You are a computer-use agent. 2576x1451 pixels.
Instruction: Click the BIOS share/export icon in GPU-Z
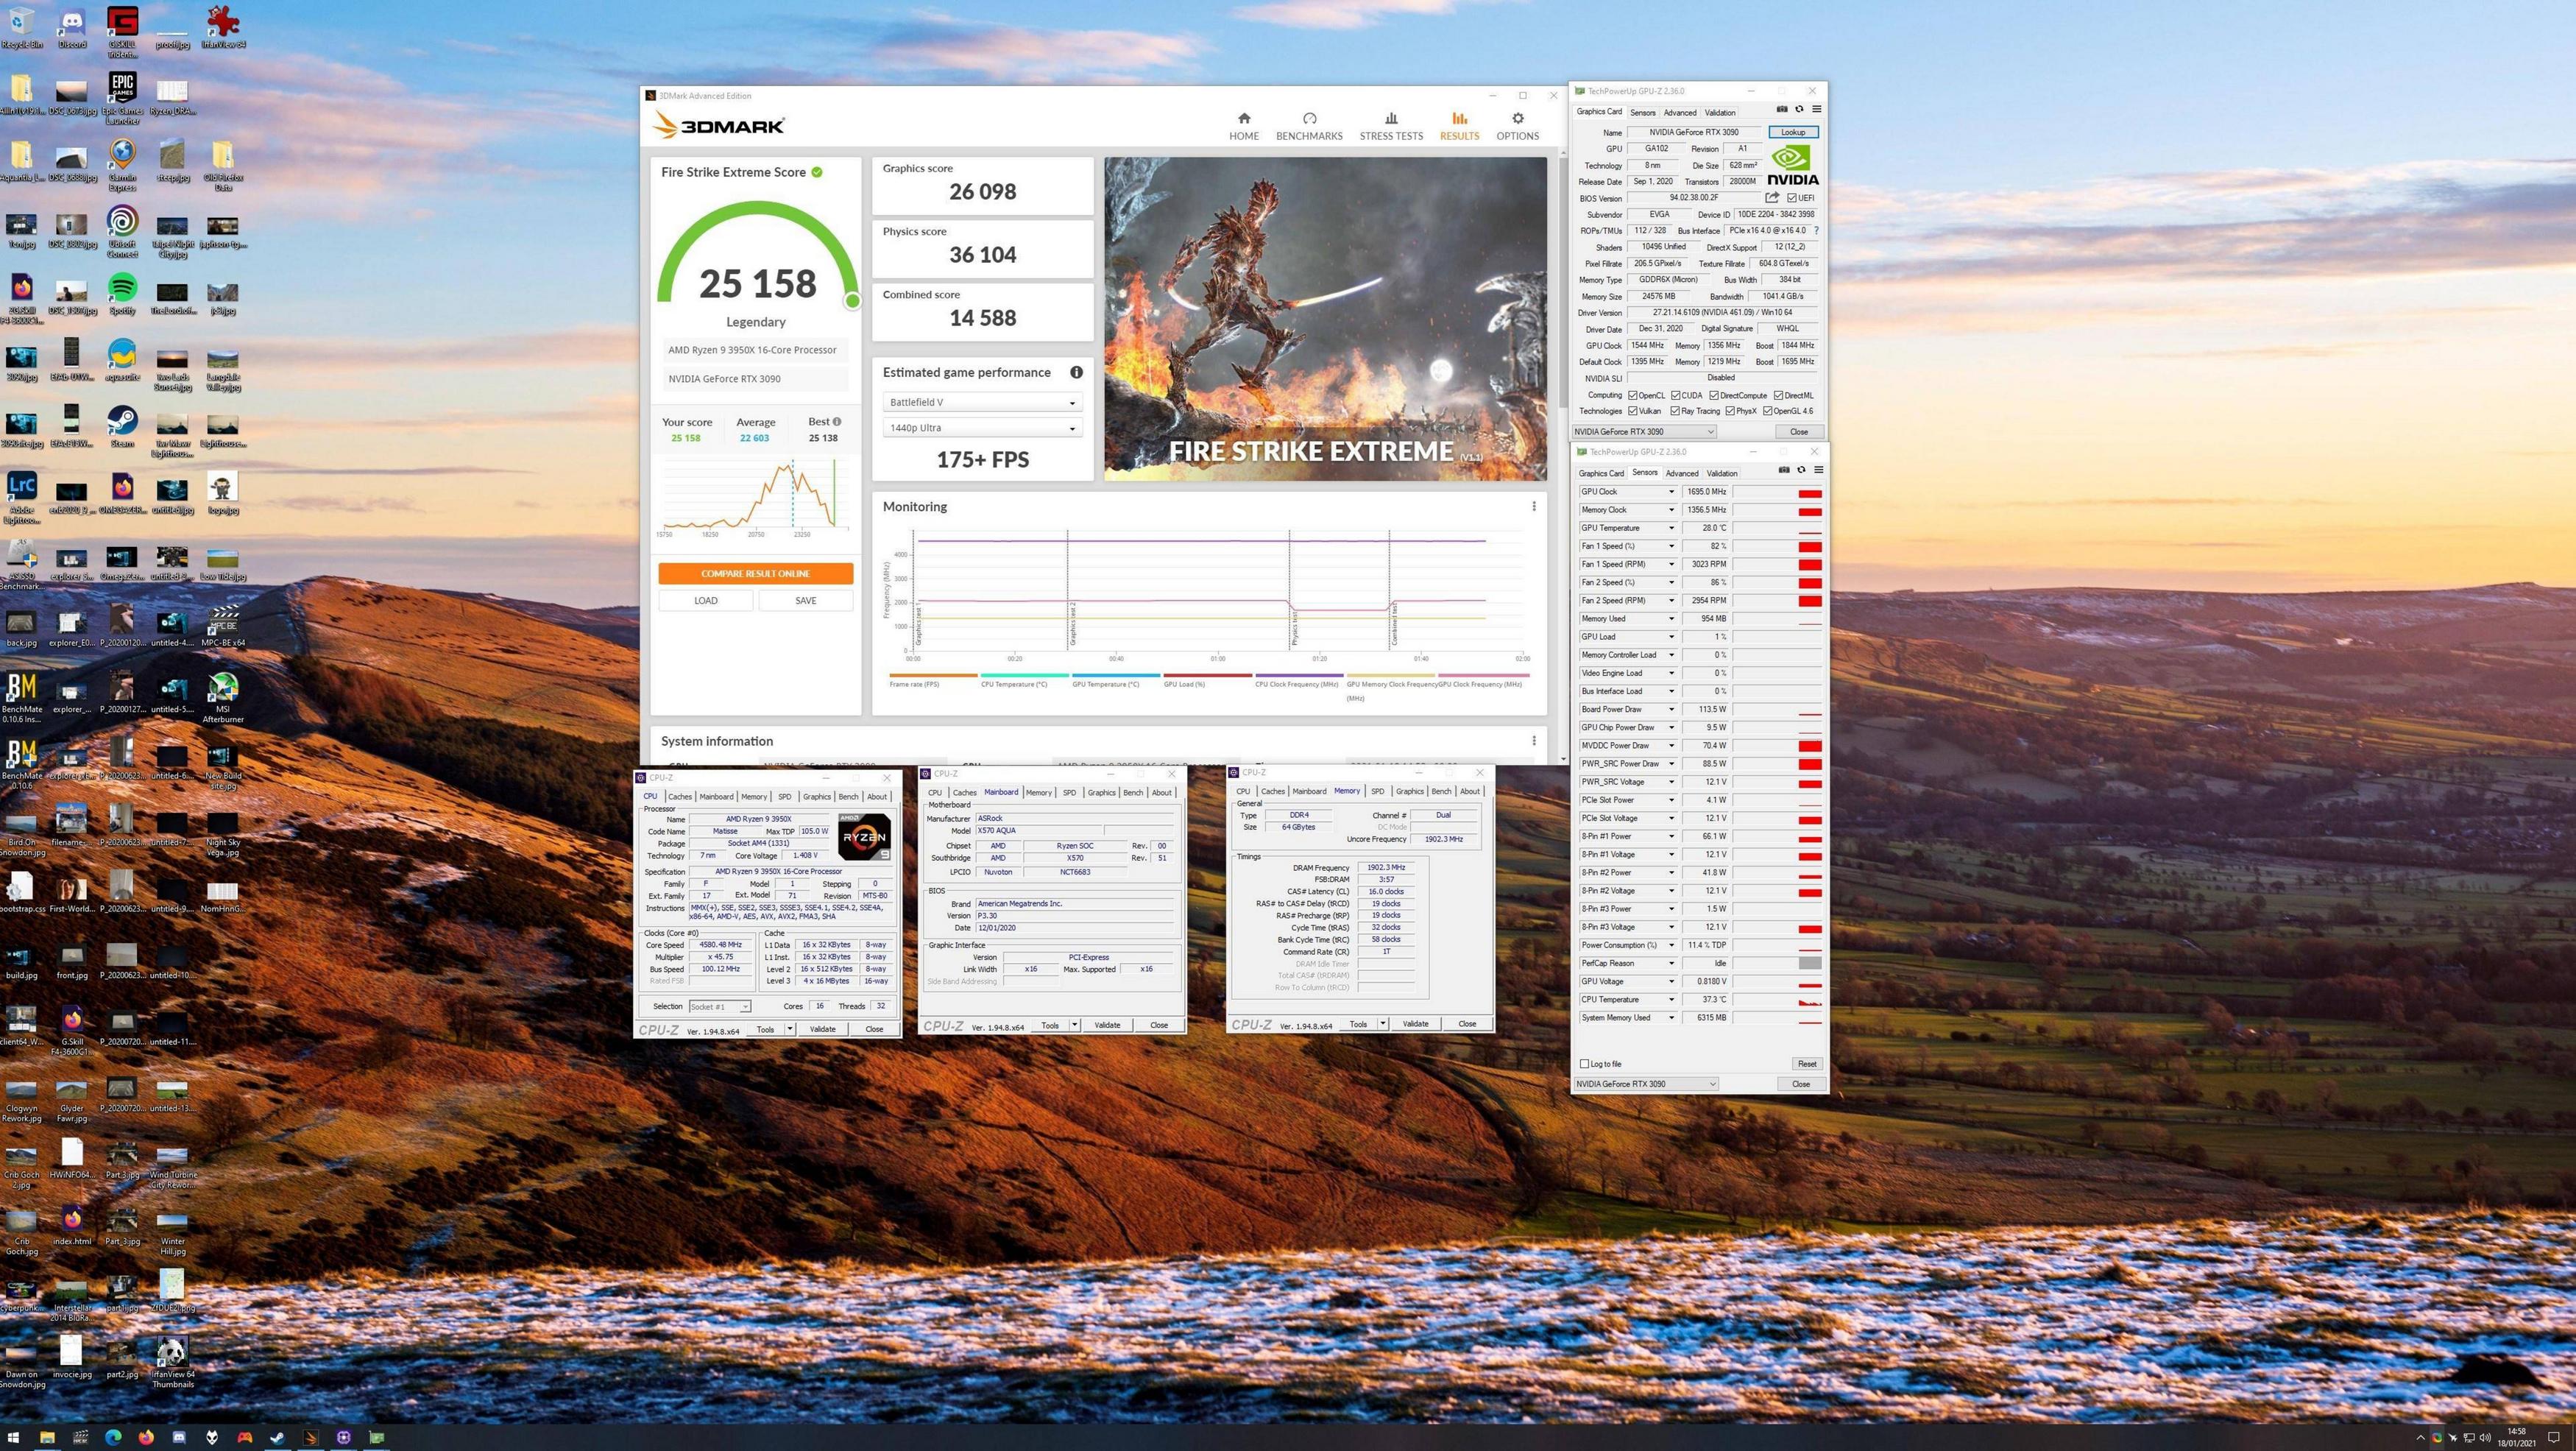click(1772, 197)
